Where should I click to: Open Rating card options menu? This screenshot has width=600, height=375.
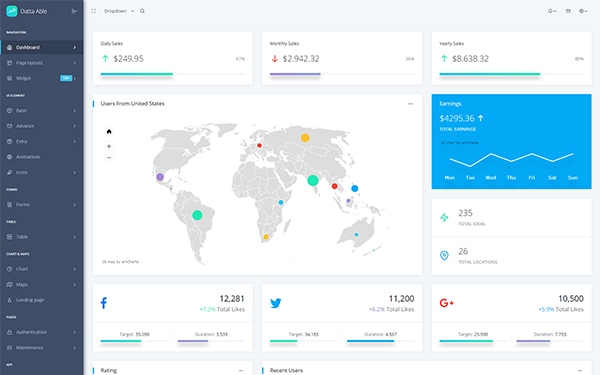tap(241, 370)
